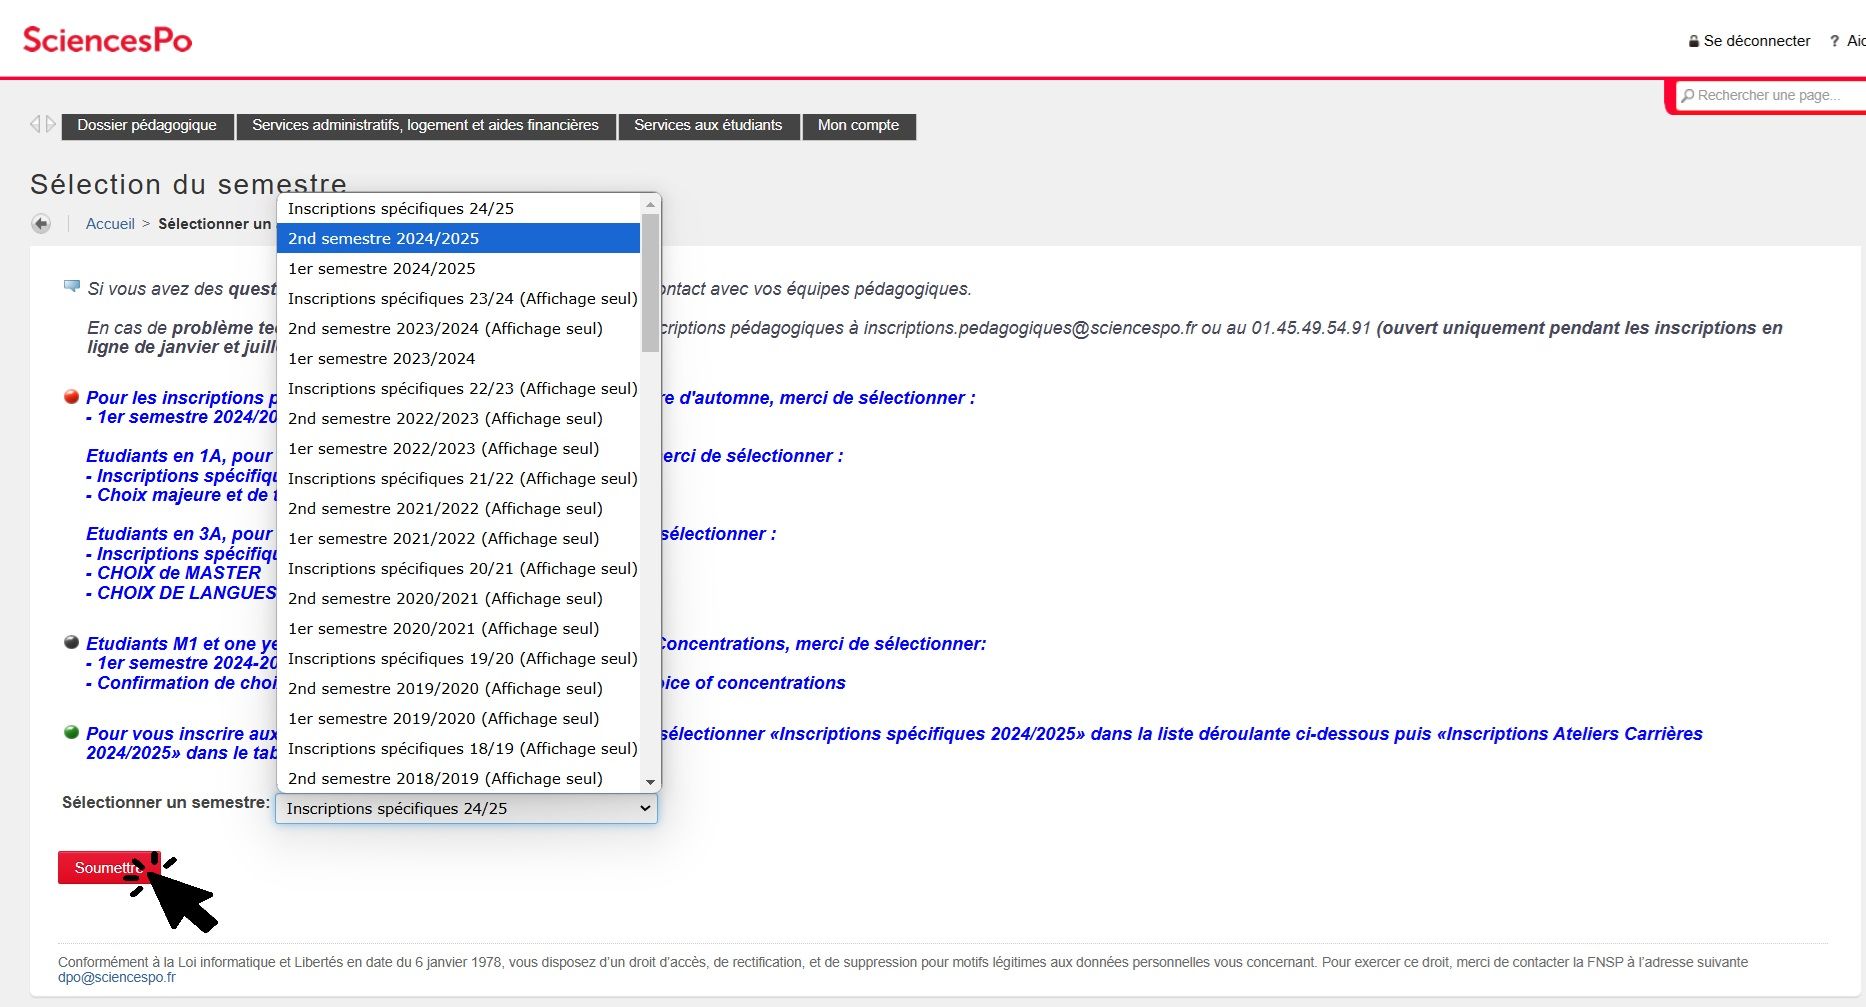Click the lock icon to log out
The height and width of the screenshot is (1007, 1866).
(1693, 42)
